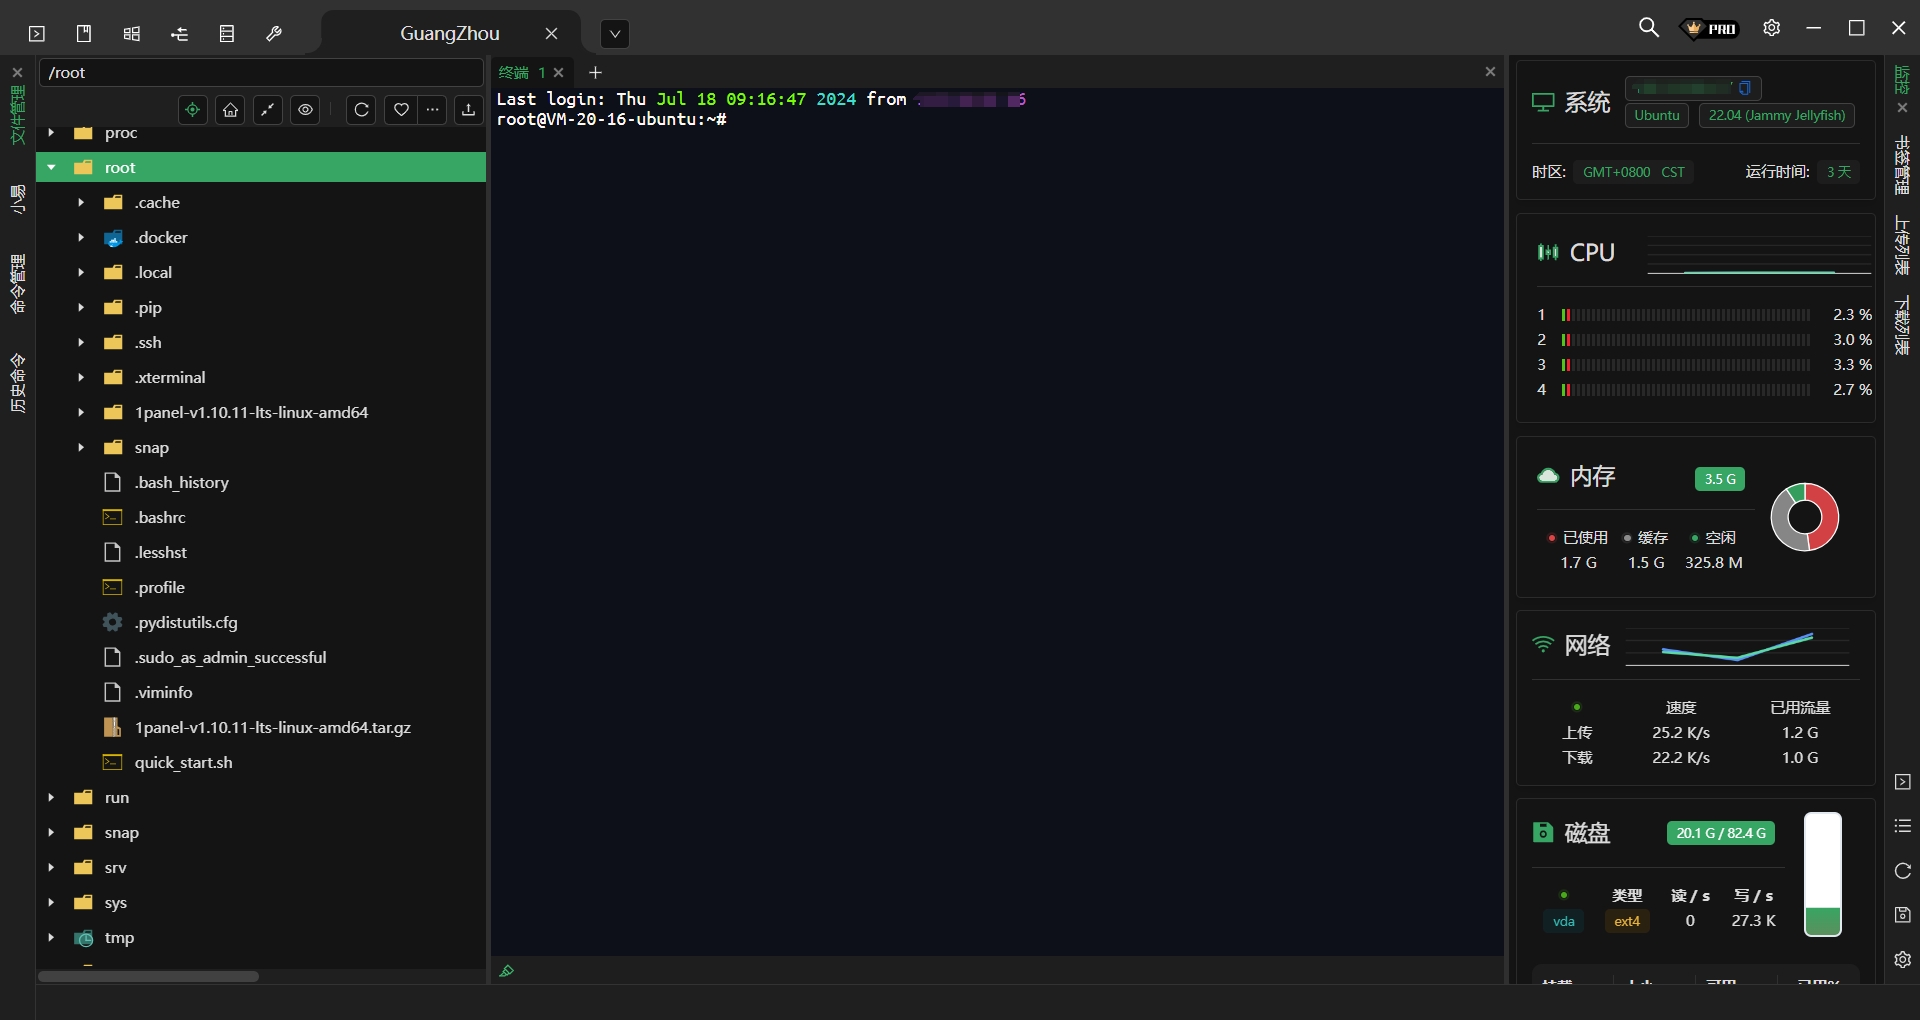This screenshot has height=1020, width=1920.
Task: Upload a file using the upload icon
Action: point(468,110)
